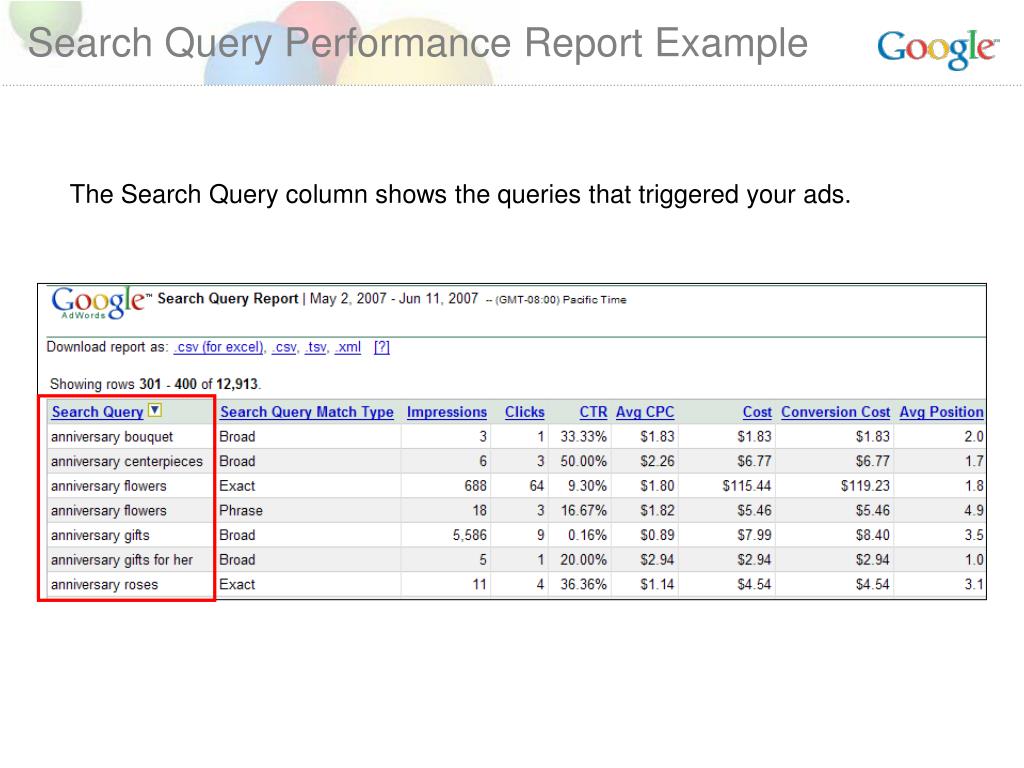Sort by Avg Position column header
The width and height of the screenshot is (1024, 768).
(941, 412)
